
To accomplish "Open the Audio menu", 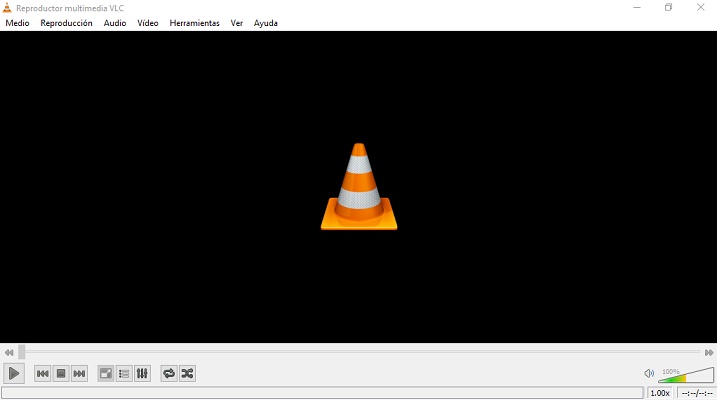I will tap(115, 23).
